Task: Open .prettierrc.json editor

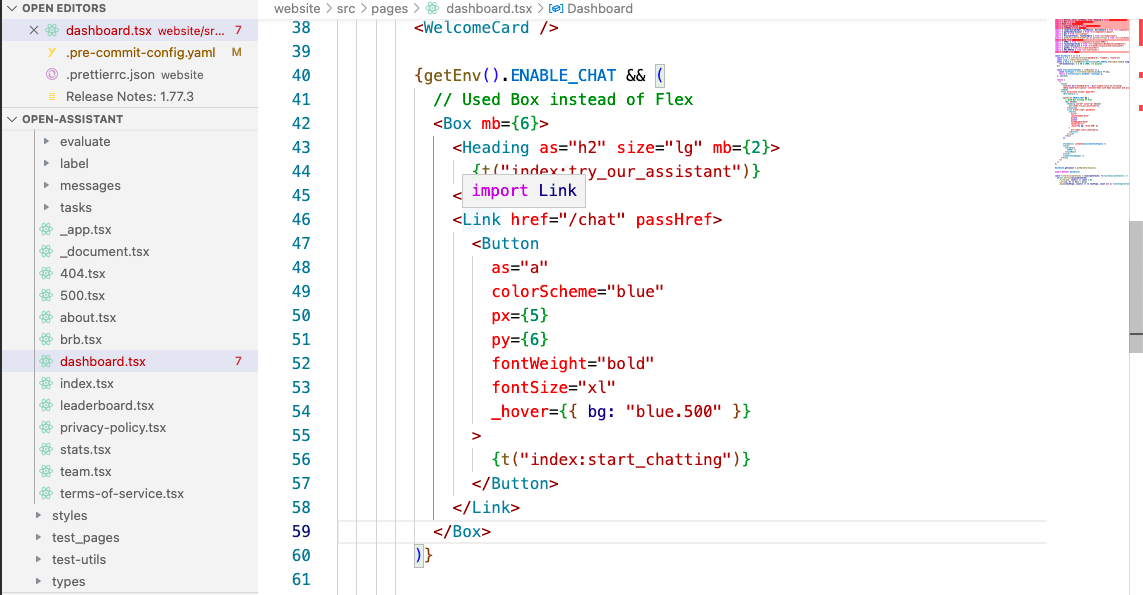Action: point(110,74)
